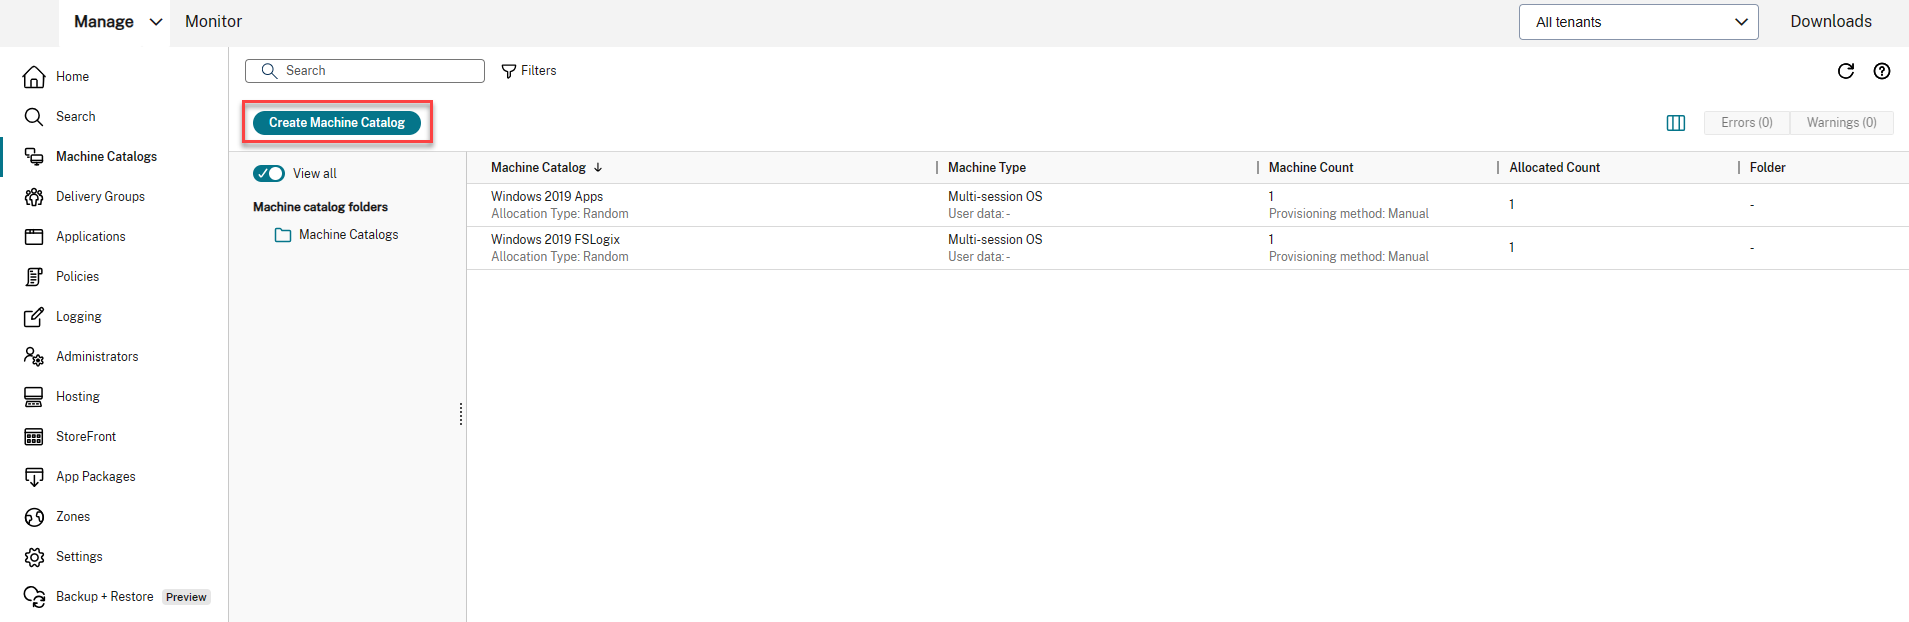The width and height of the screenshot is (1909, 622).
Task: Show the Errors (0) tab
Action: [1746, 123]
